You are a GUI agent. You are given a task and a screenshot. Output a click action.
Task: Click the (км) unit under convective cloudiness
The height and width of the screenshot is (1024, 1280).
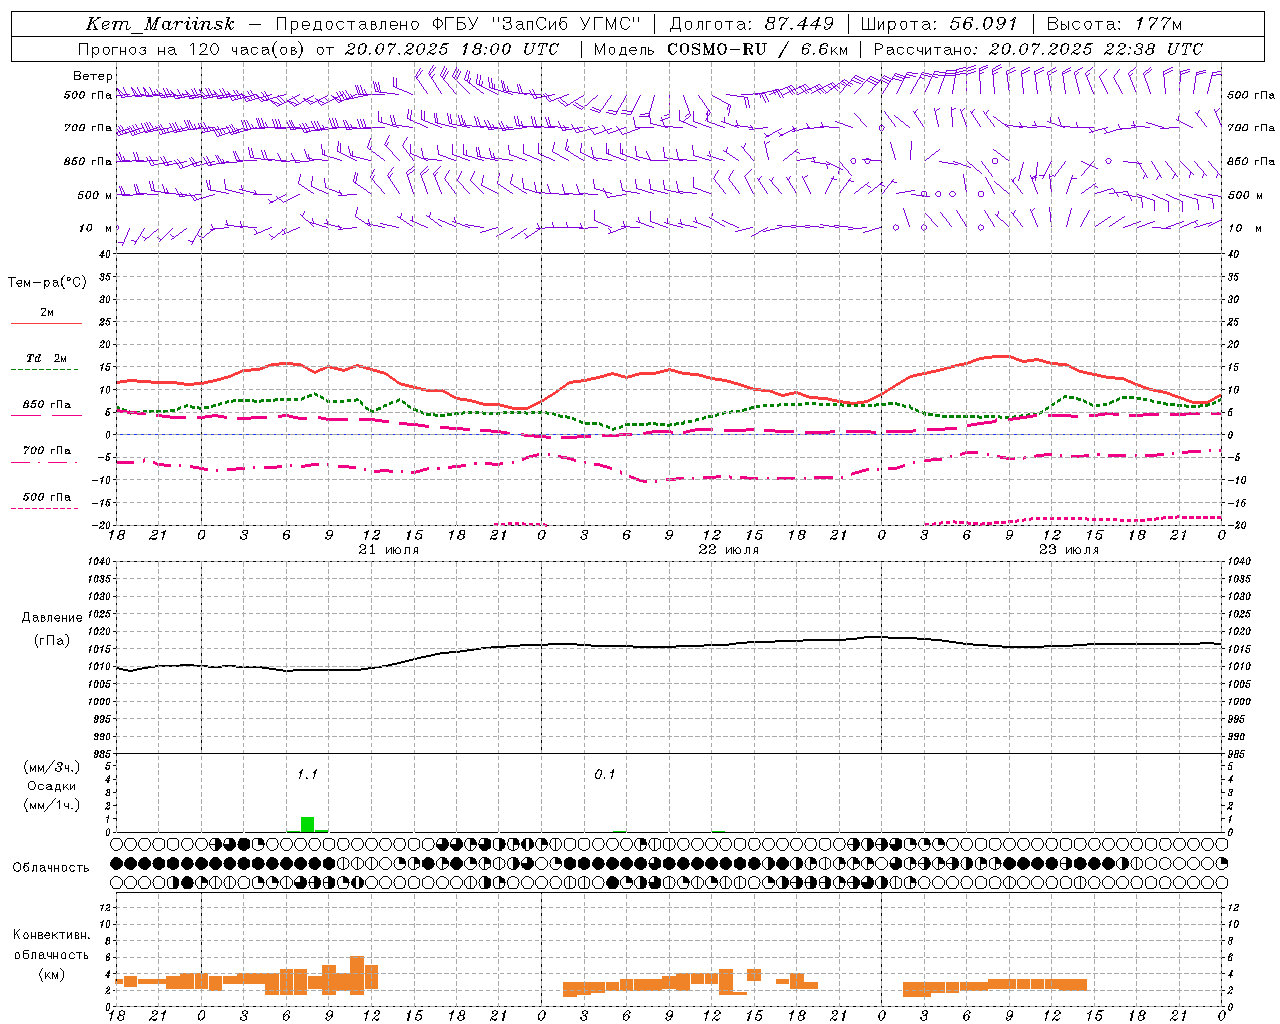click(51, 974)
